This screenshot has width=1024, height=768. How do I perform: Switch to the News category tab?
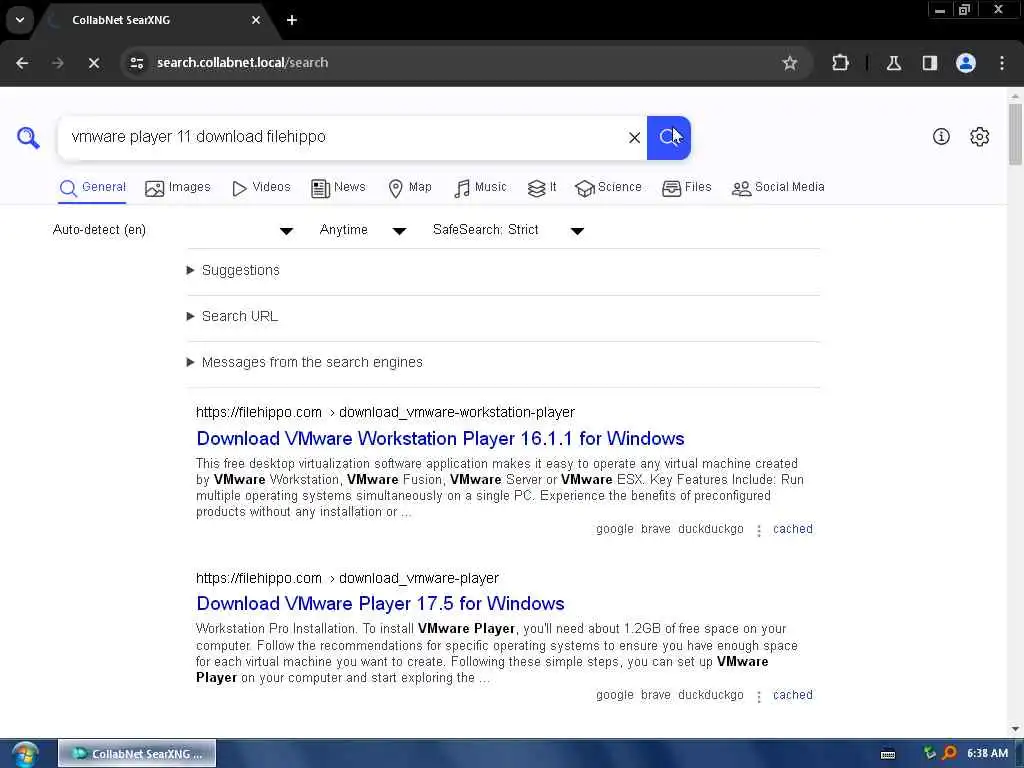coord(338,188)
